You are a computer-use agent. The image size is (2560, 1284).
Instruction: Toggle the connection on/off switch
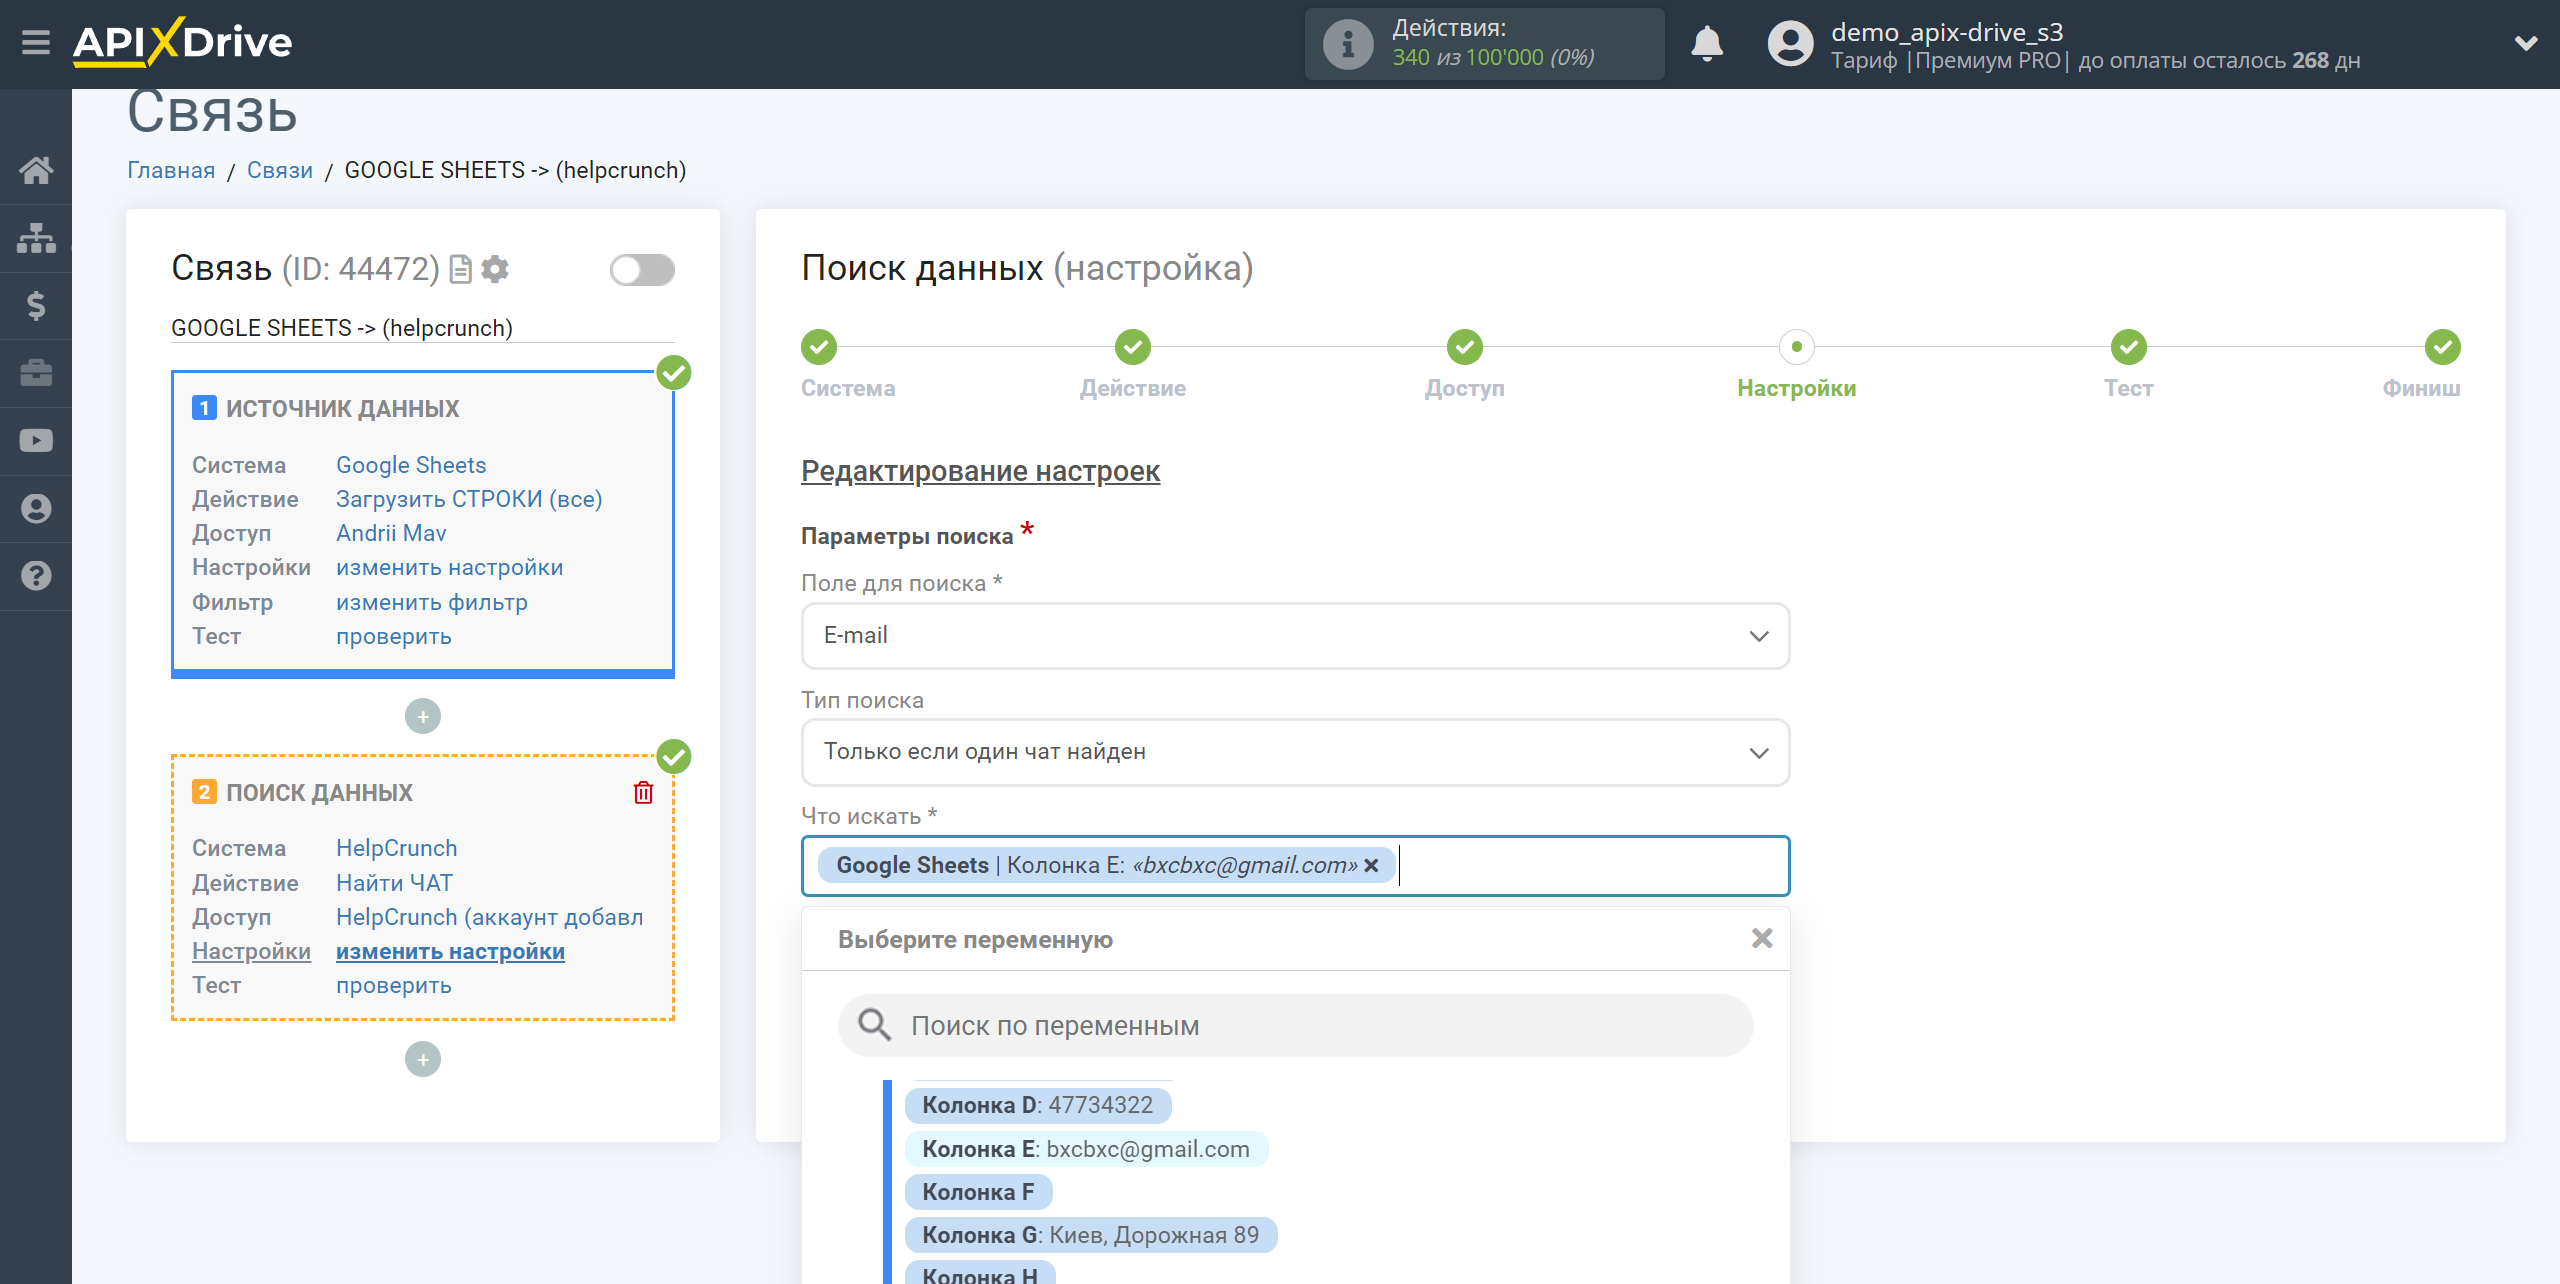click(642, 270)
